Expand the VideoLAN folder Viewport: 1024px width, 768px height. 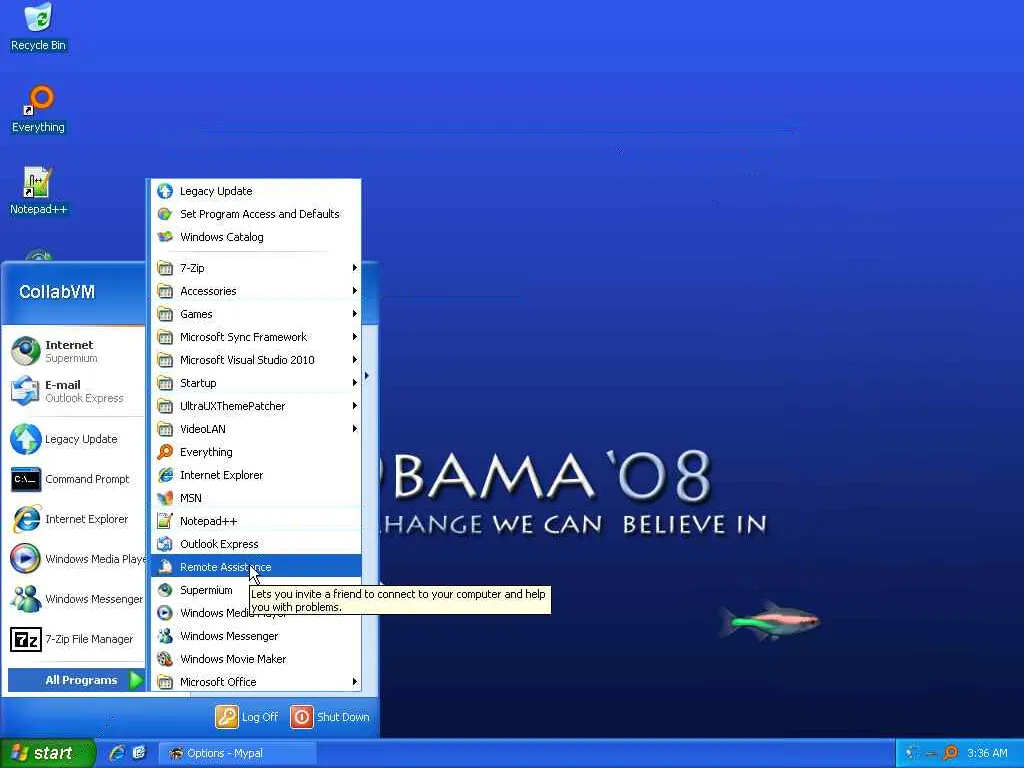pyautogui.click(x=257, y=428)
